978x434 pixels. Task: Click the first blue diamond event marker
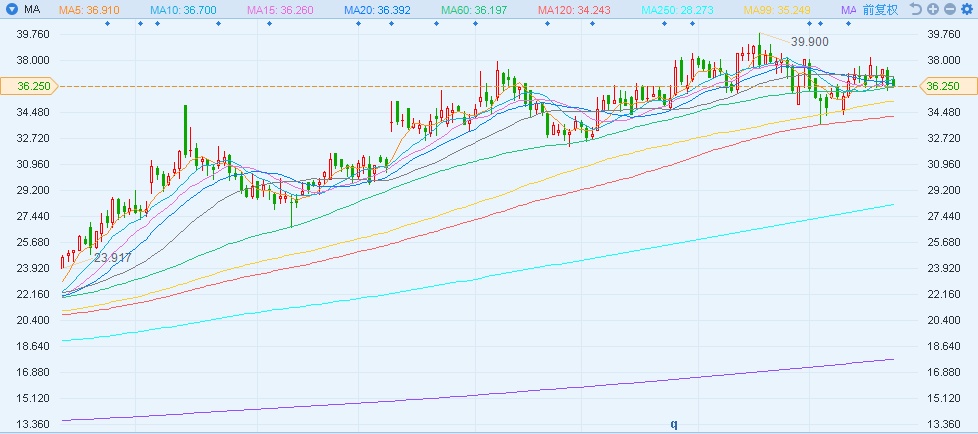click(x=107, y=22)
